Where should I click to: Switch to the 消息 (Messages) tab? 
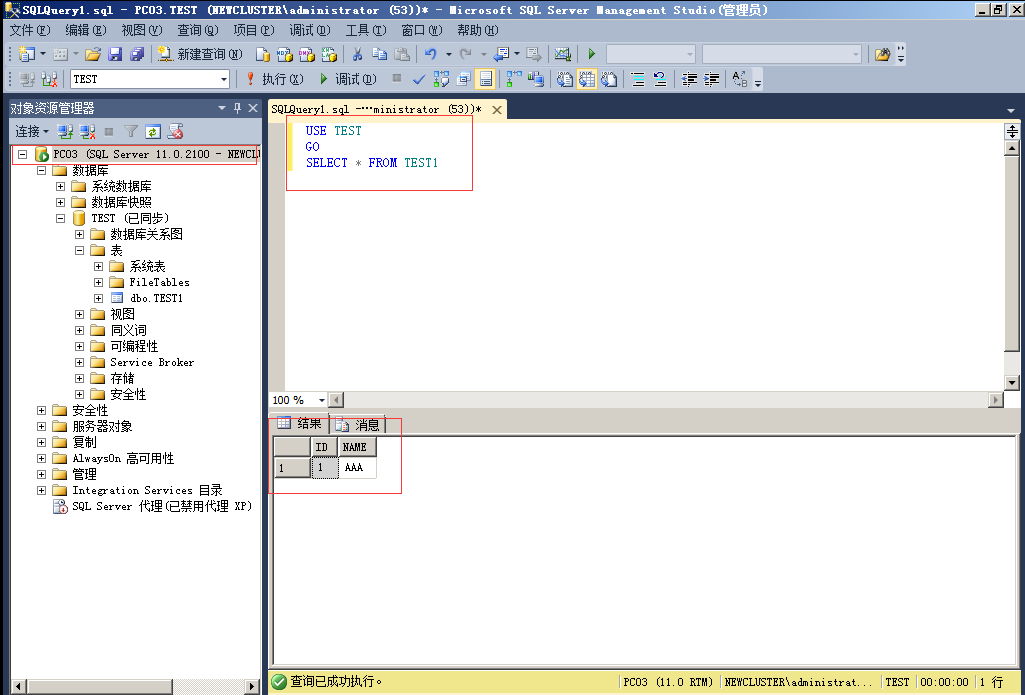(x=358, y=425)
